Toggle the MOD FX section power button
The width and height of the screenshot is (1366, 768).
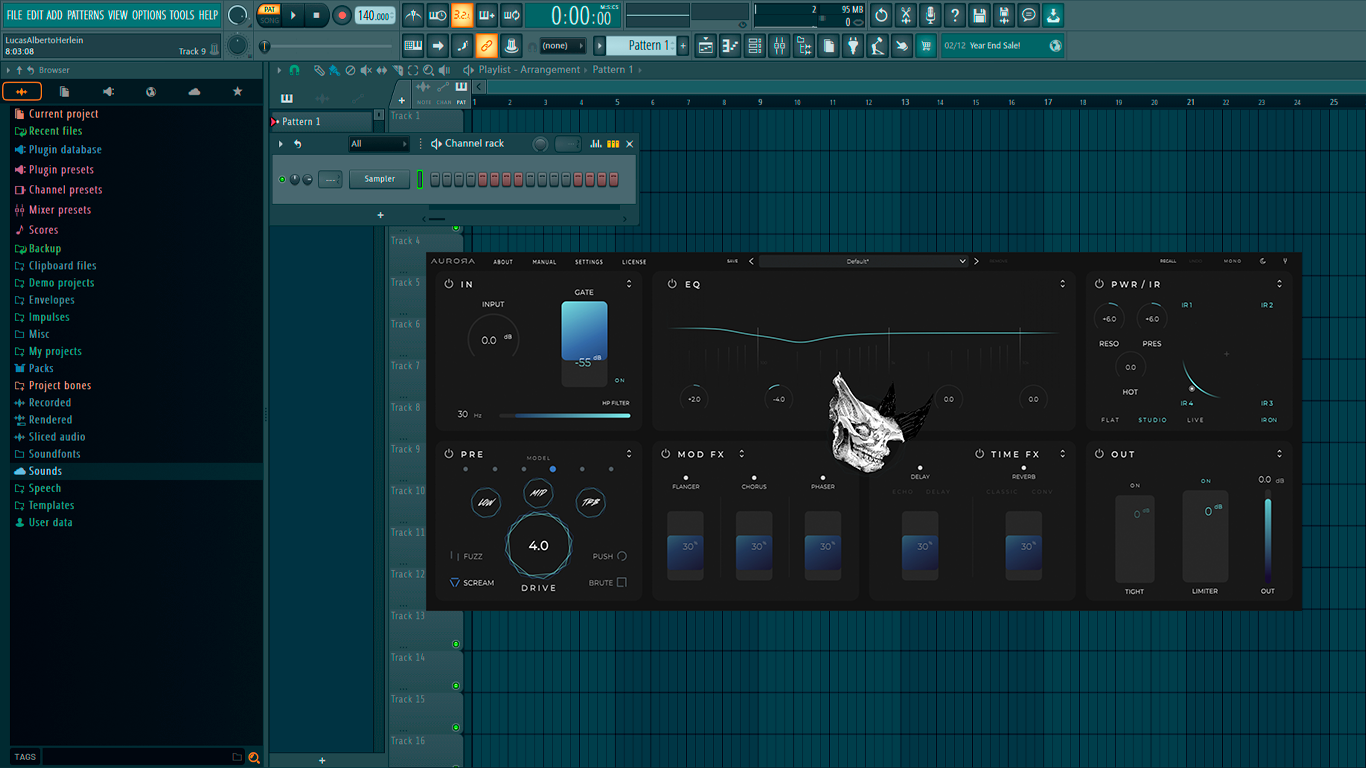tap(665, 454)
